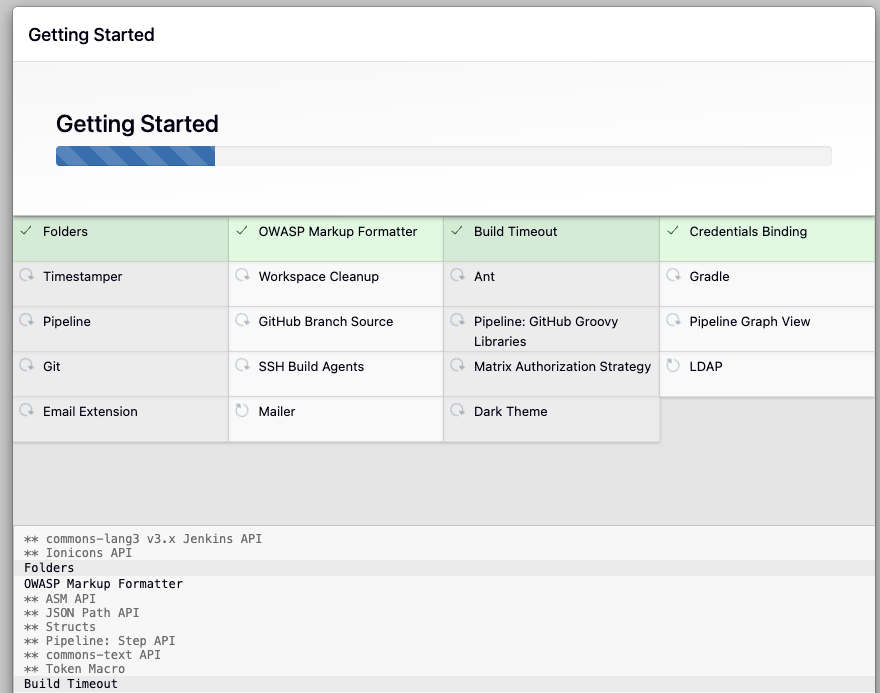The height and width of the screenshot is (693, 880).
Task: Click the pending icon next to Workspace Cleanup
Action: [x=242, y=275]
